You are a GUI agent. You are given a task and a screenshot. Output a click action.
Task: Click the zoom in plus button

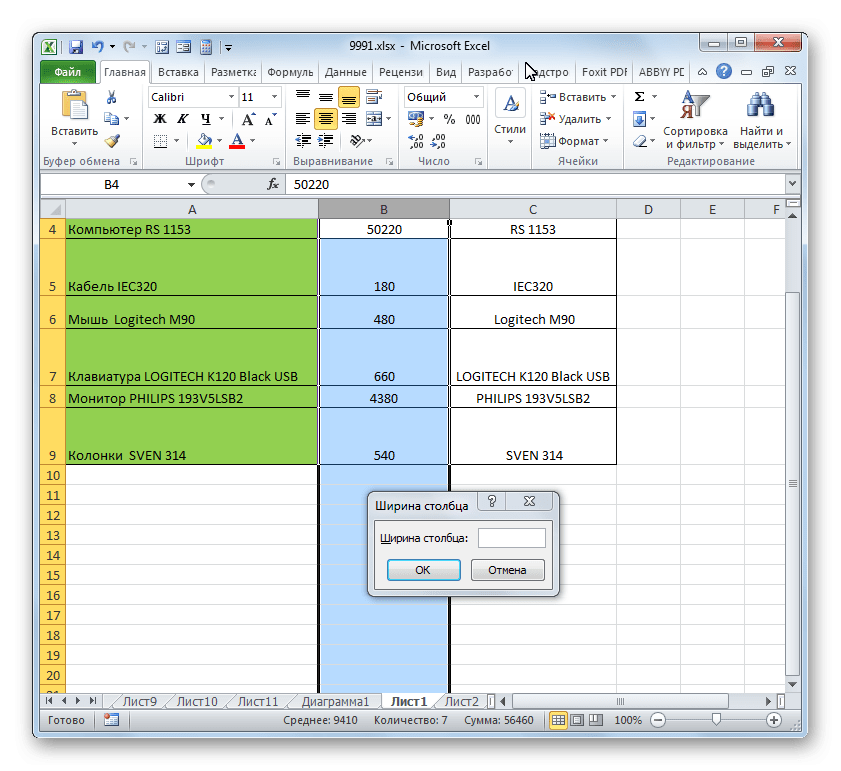[x=773, y=720]
